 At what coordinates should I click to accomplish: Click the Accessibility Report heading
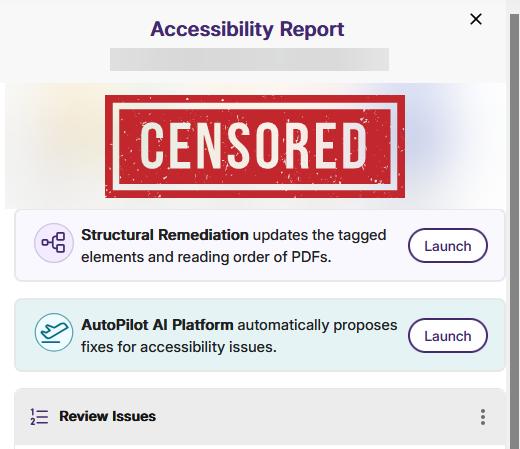(247, 29)
